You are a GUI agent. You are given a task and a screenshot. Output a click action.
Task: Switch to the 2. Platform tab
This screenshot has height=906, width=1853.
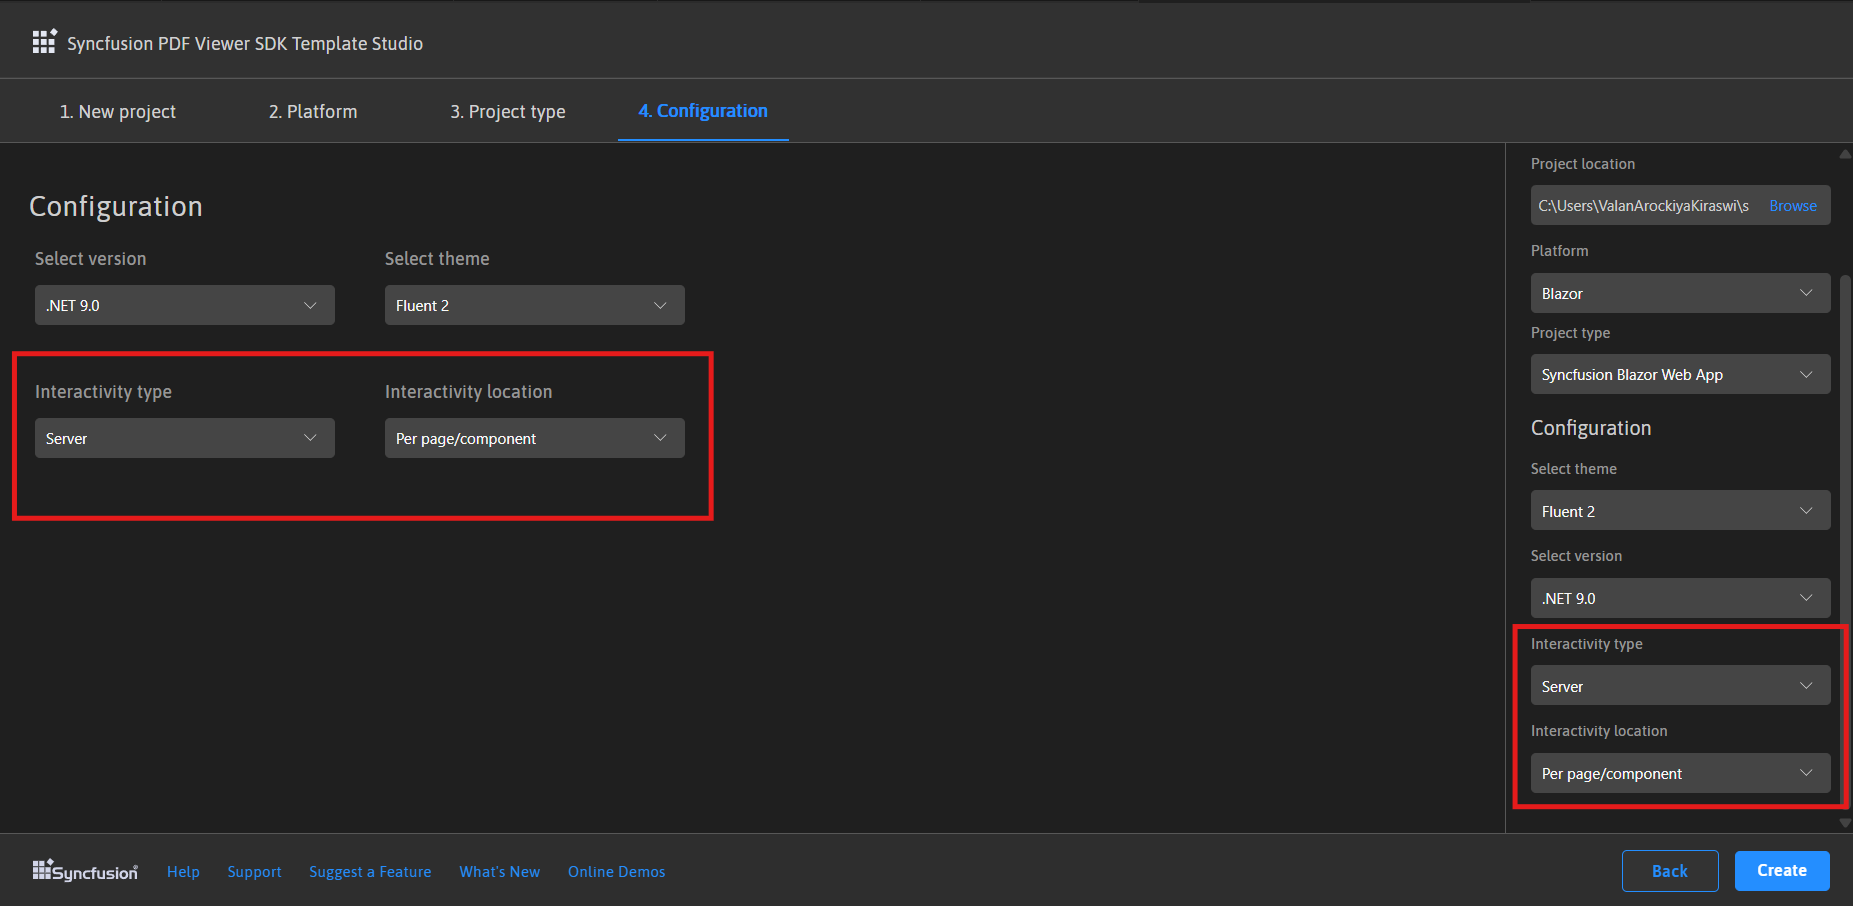click(x=313, y=111)
